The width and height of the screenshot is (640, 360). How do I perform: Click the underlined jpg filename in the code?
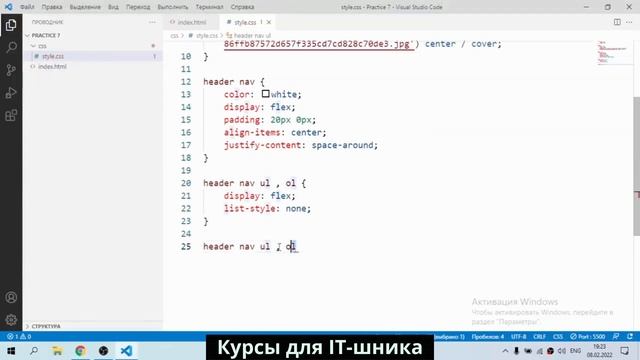(318, 44)
